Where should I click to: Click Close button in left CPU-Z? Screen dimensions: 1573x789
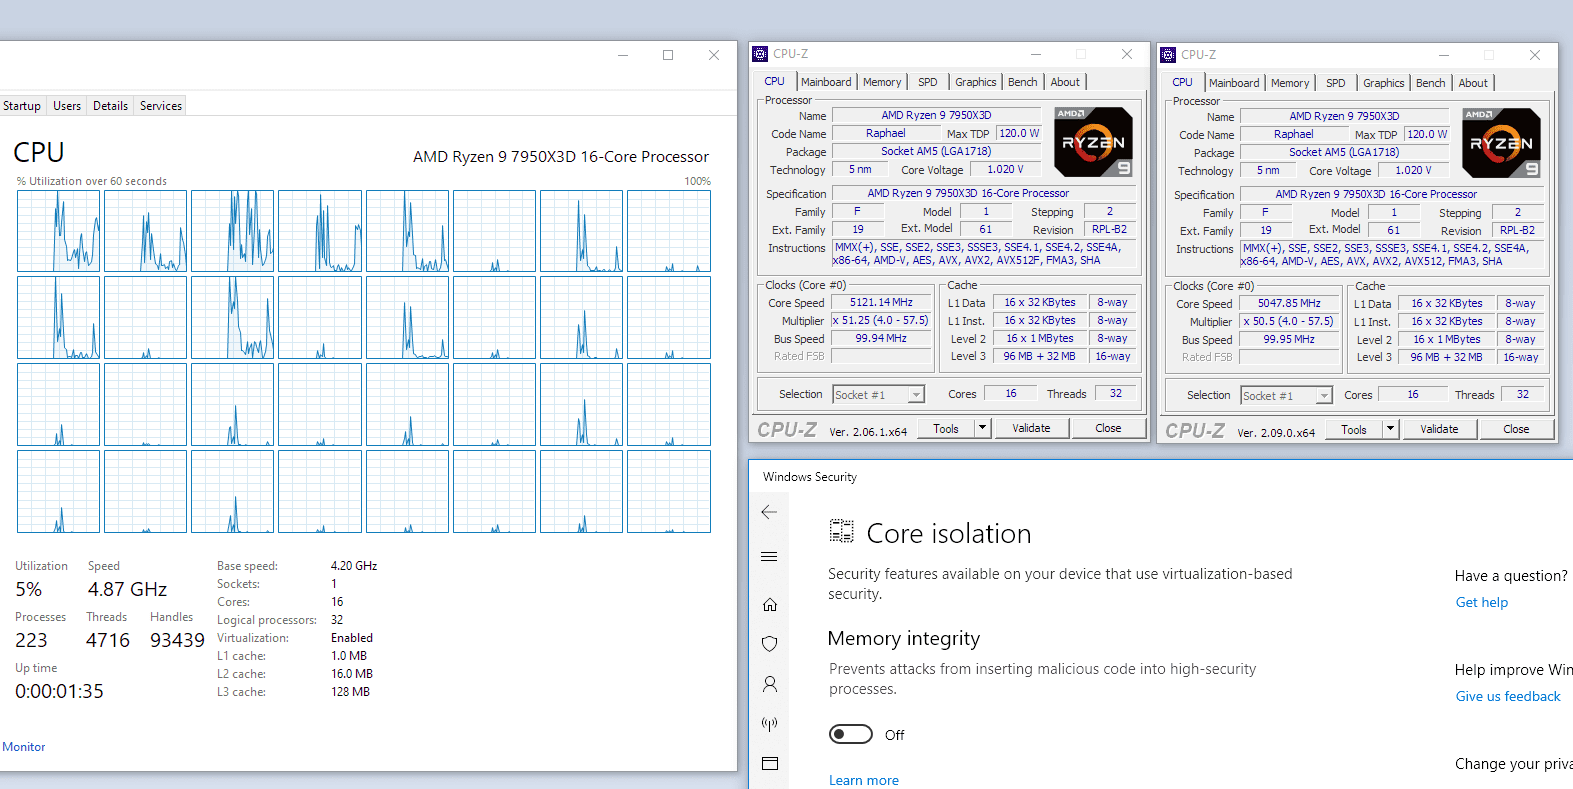pos(1108,428)
